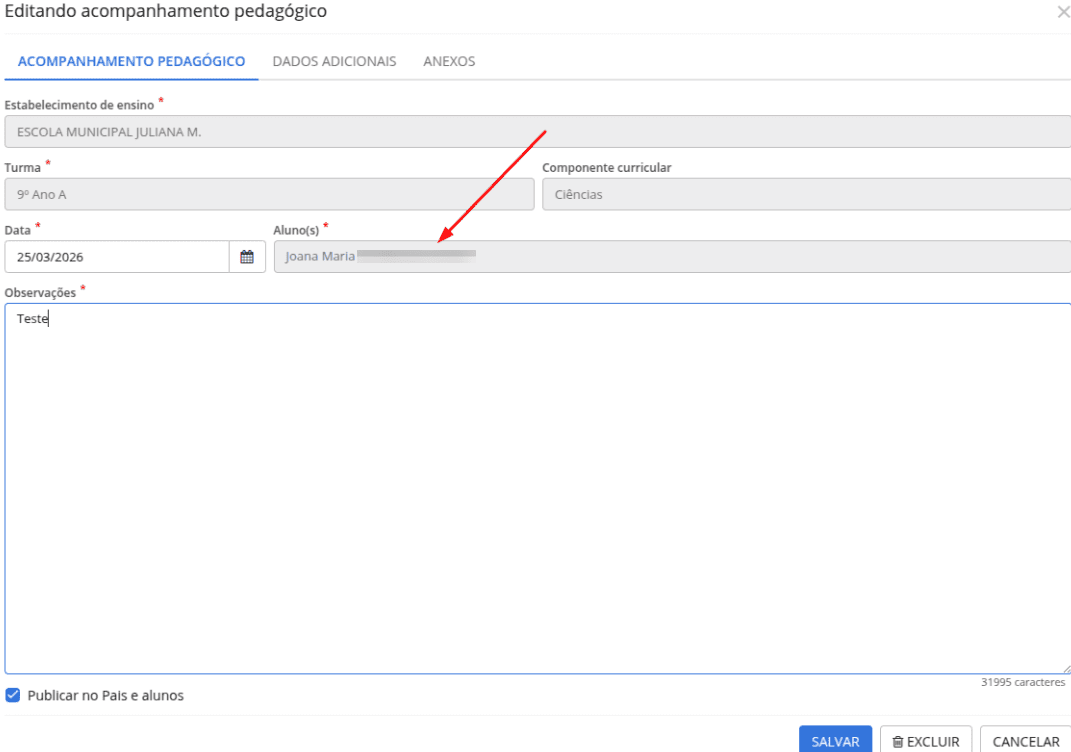The height and width of the screenshot is (752, 1071).
Task: Uncheck Publicar no Pais e alunos checkbox
Action: pos(13,695)
